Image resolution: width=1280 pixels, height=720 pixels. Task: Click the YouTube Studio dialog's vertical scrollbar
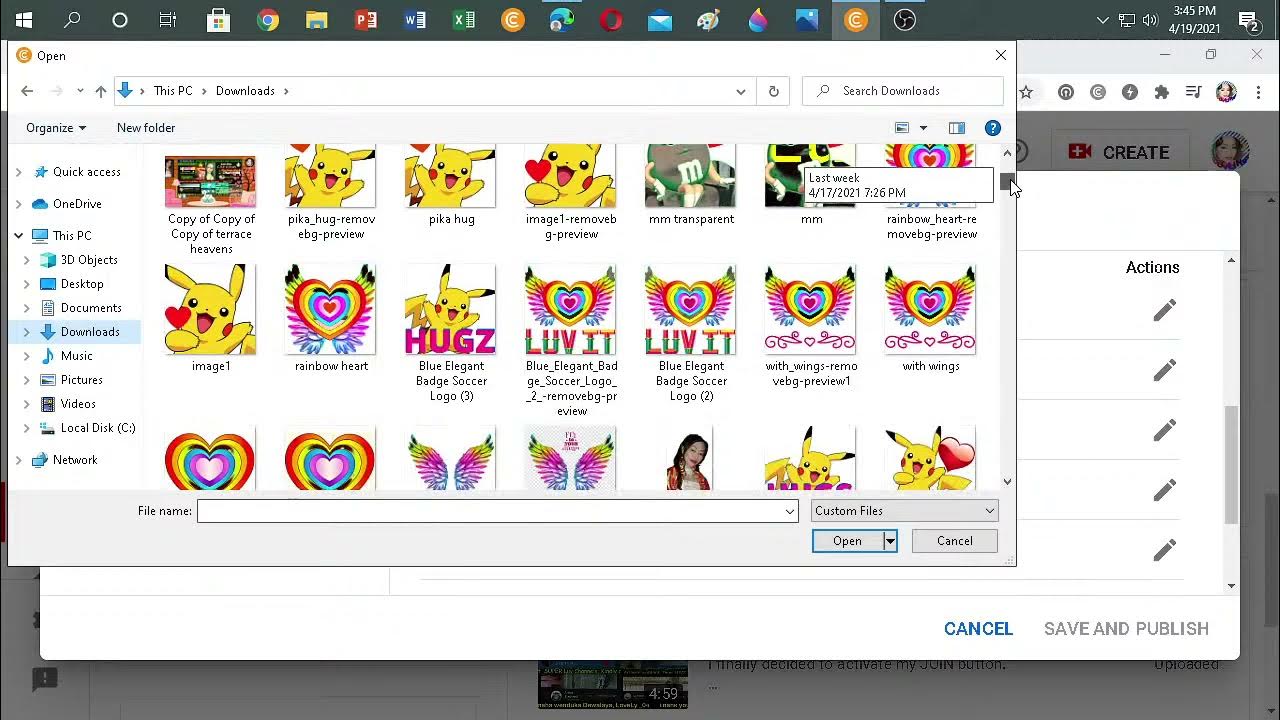coord(1231,464)
